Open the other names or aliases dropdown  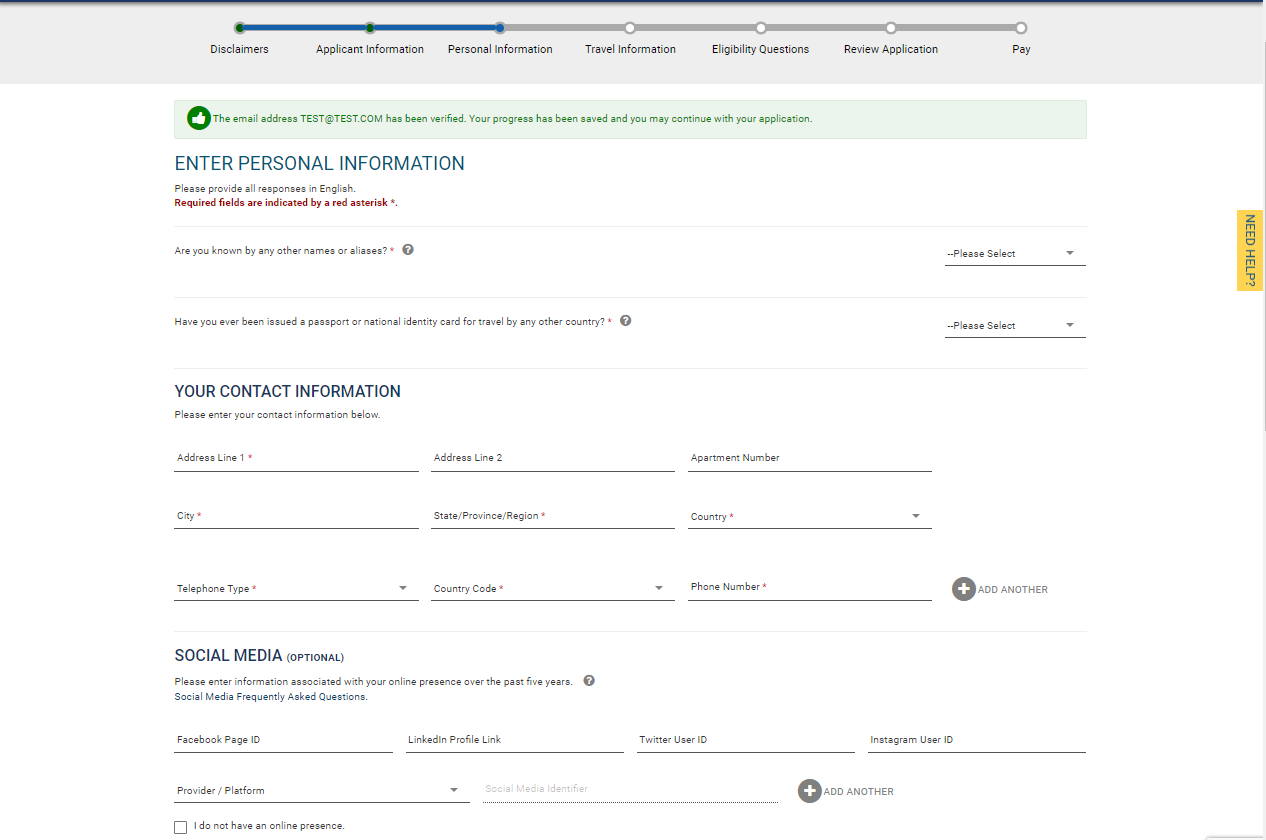(x=1014, y=254)
